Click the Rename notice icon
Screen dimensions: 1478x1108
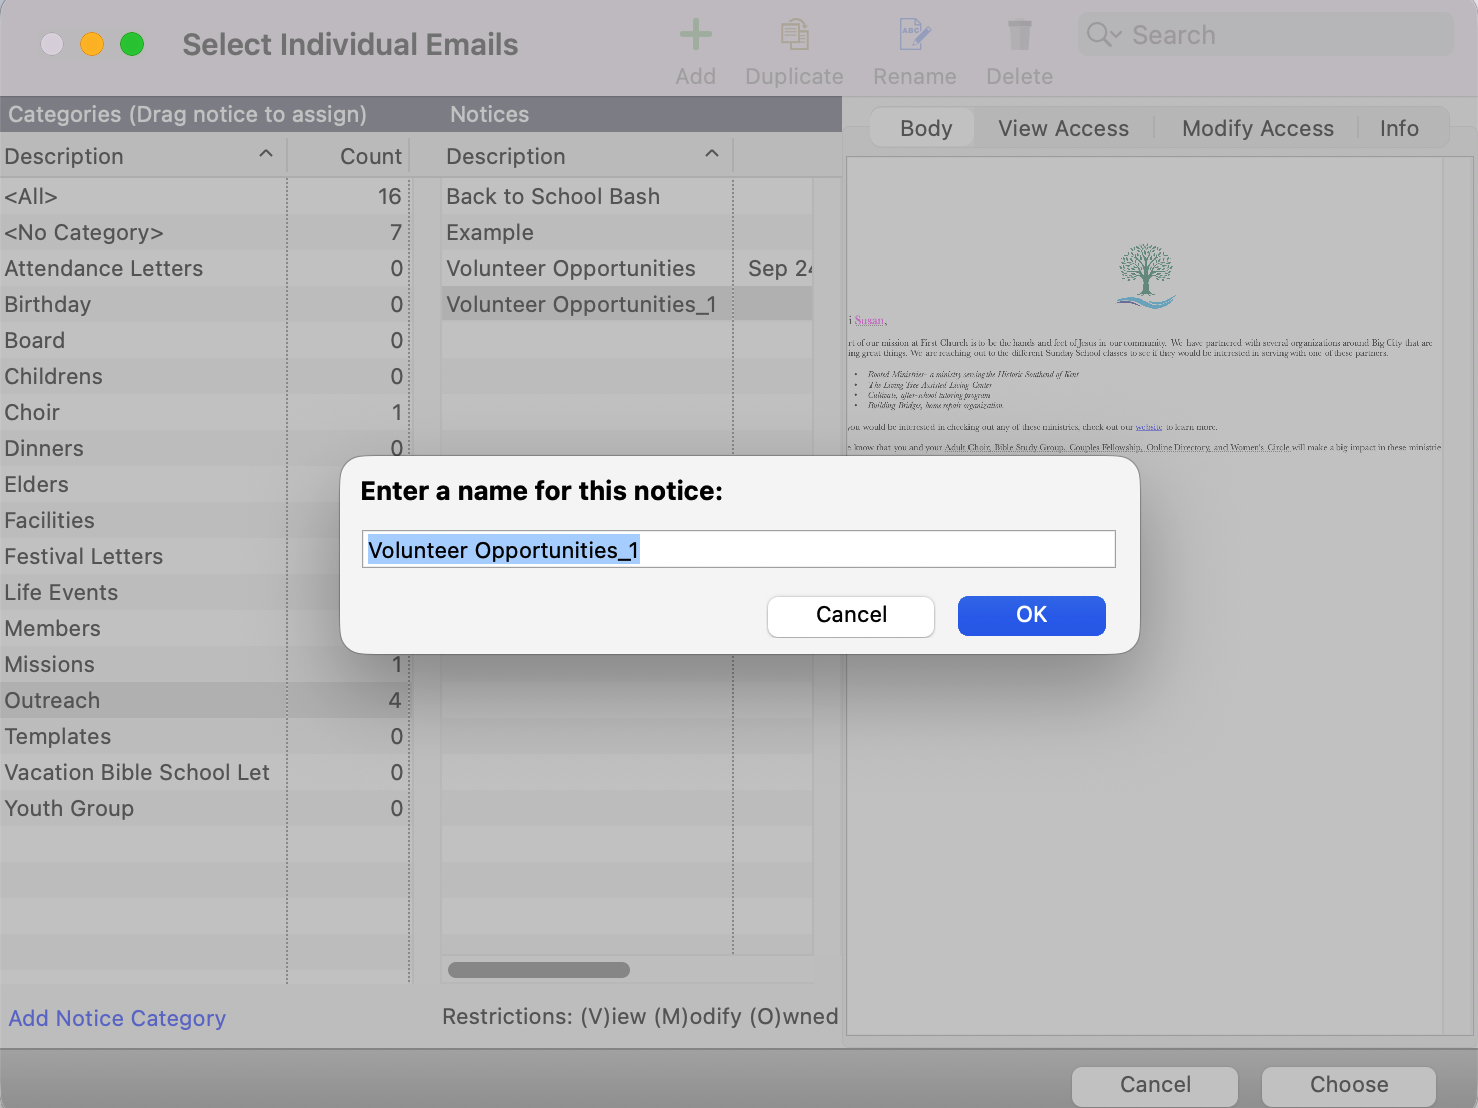(x=915, y=35)
